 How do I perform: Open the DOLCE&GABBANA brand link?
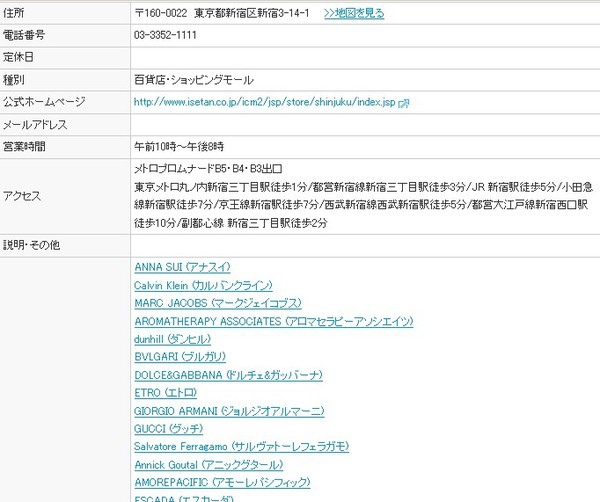(228, 375)
